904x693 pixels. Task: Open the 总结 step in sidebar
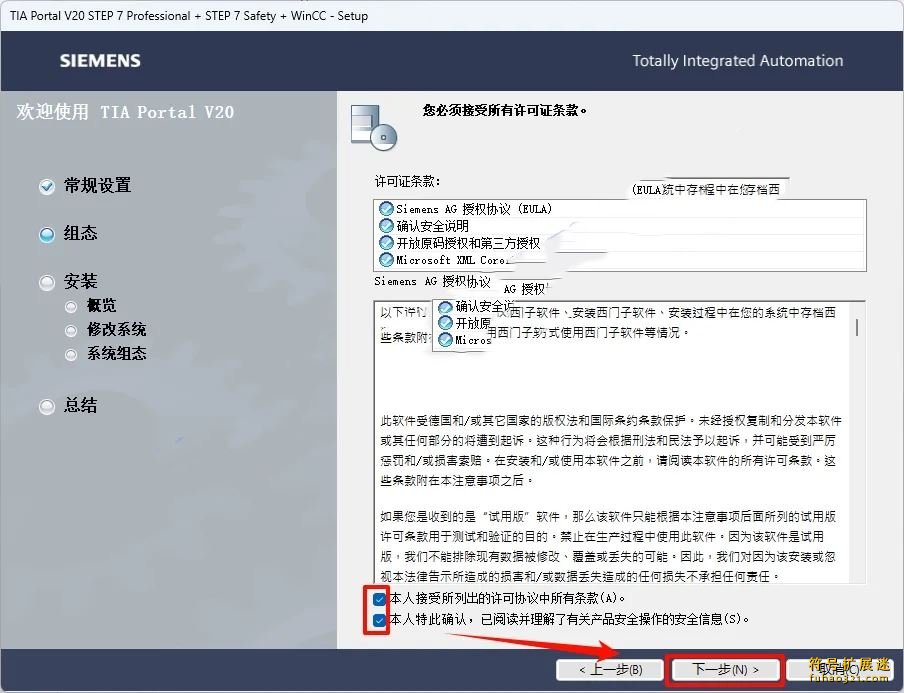80,405
